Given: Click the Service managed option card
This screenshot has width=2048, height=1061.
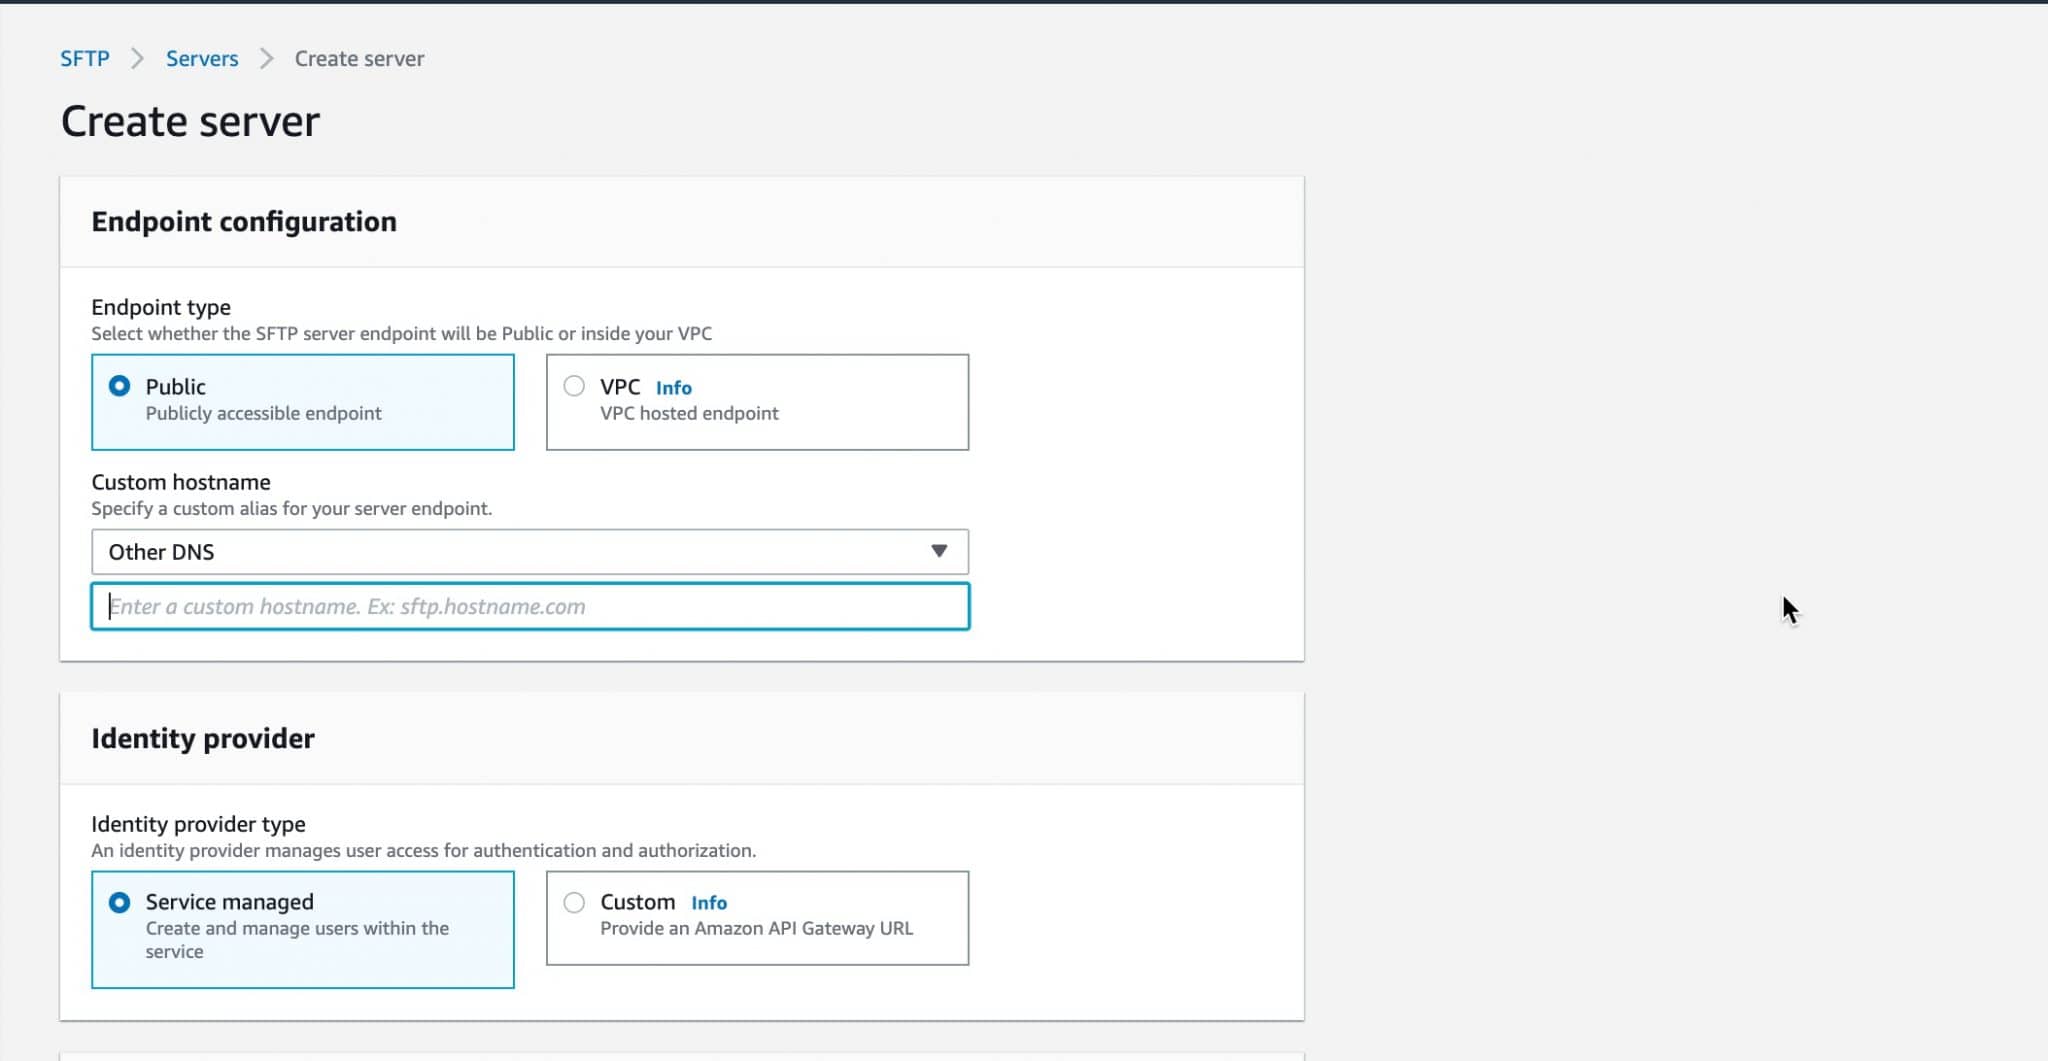Looking at the screenshot, I should 302,929.
